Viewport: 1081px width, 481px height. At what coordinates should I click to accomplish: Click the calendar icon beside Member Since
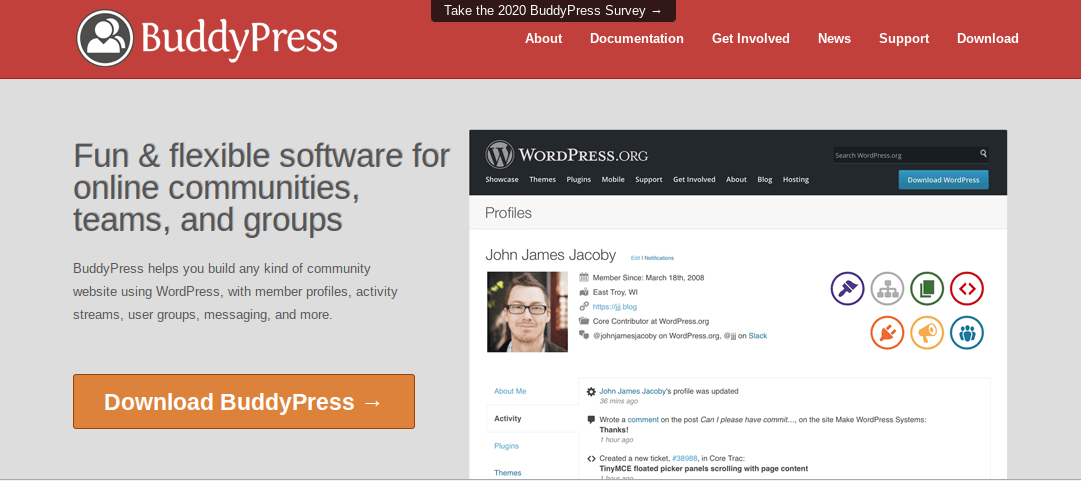[x=584, y=278]
